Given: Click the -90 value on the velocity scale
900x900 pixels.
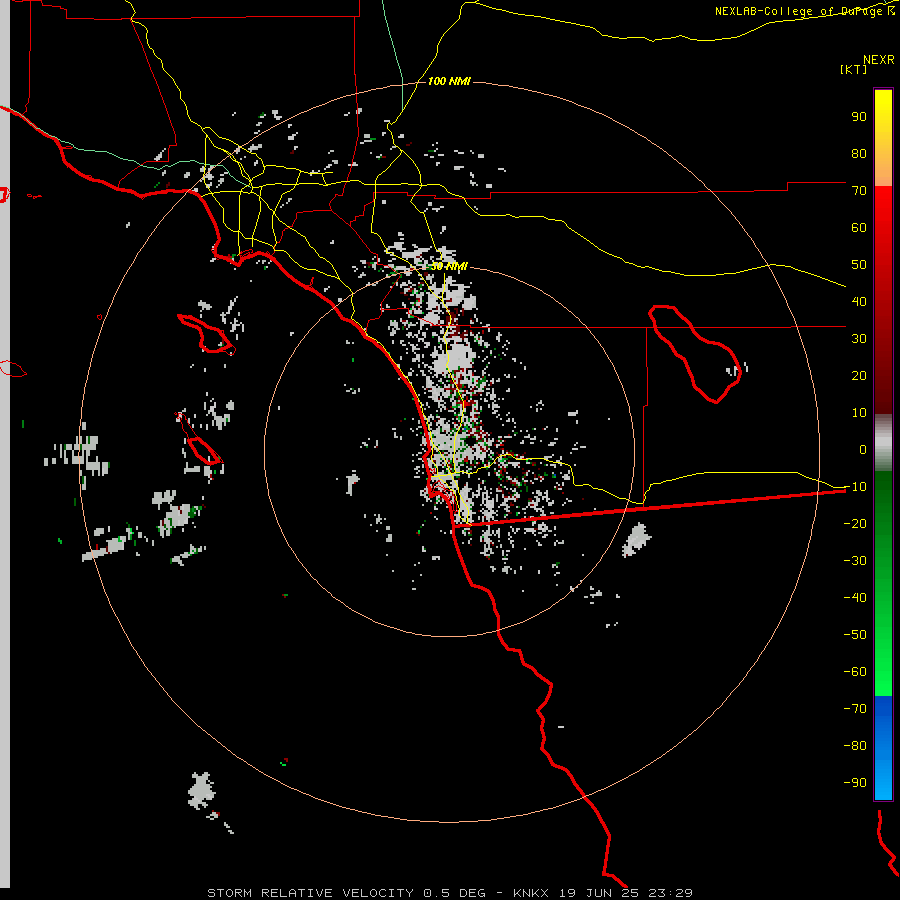Looking at the screenshot, I should point(855,783).
